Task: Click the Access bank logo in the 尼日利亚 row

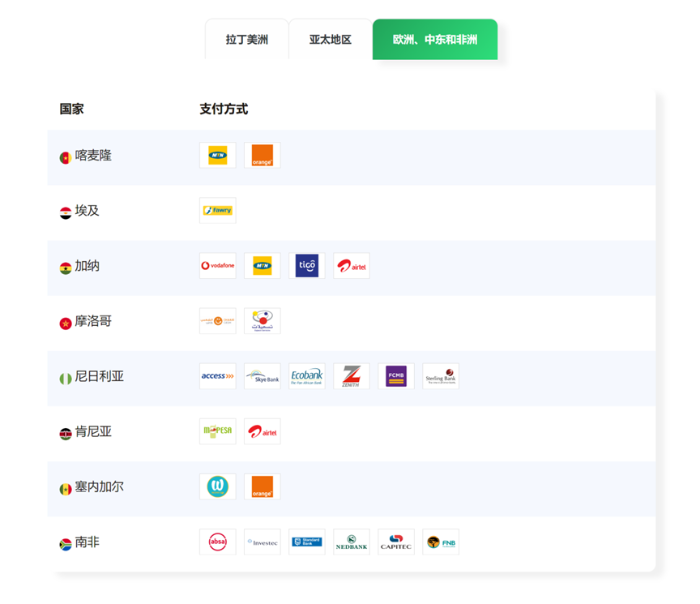Action: click(x=217, y=376)
